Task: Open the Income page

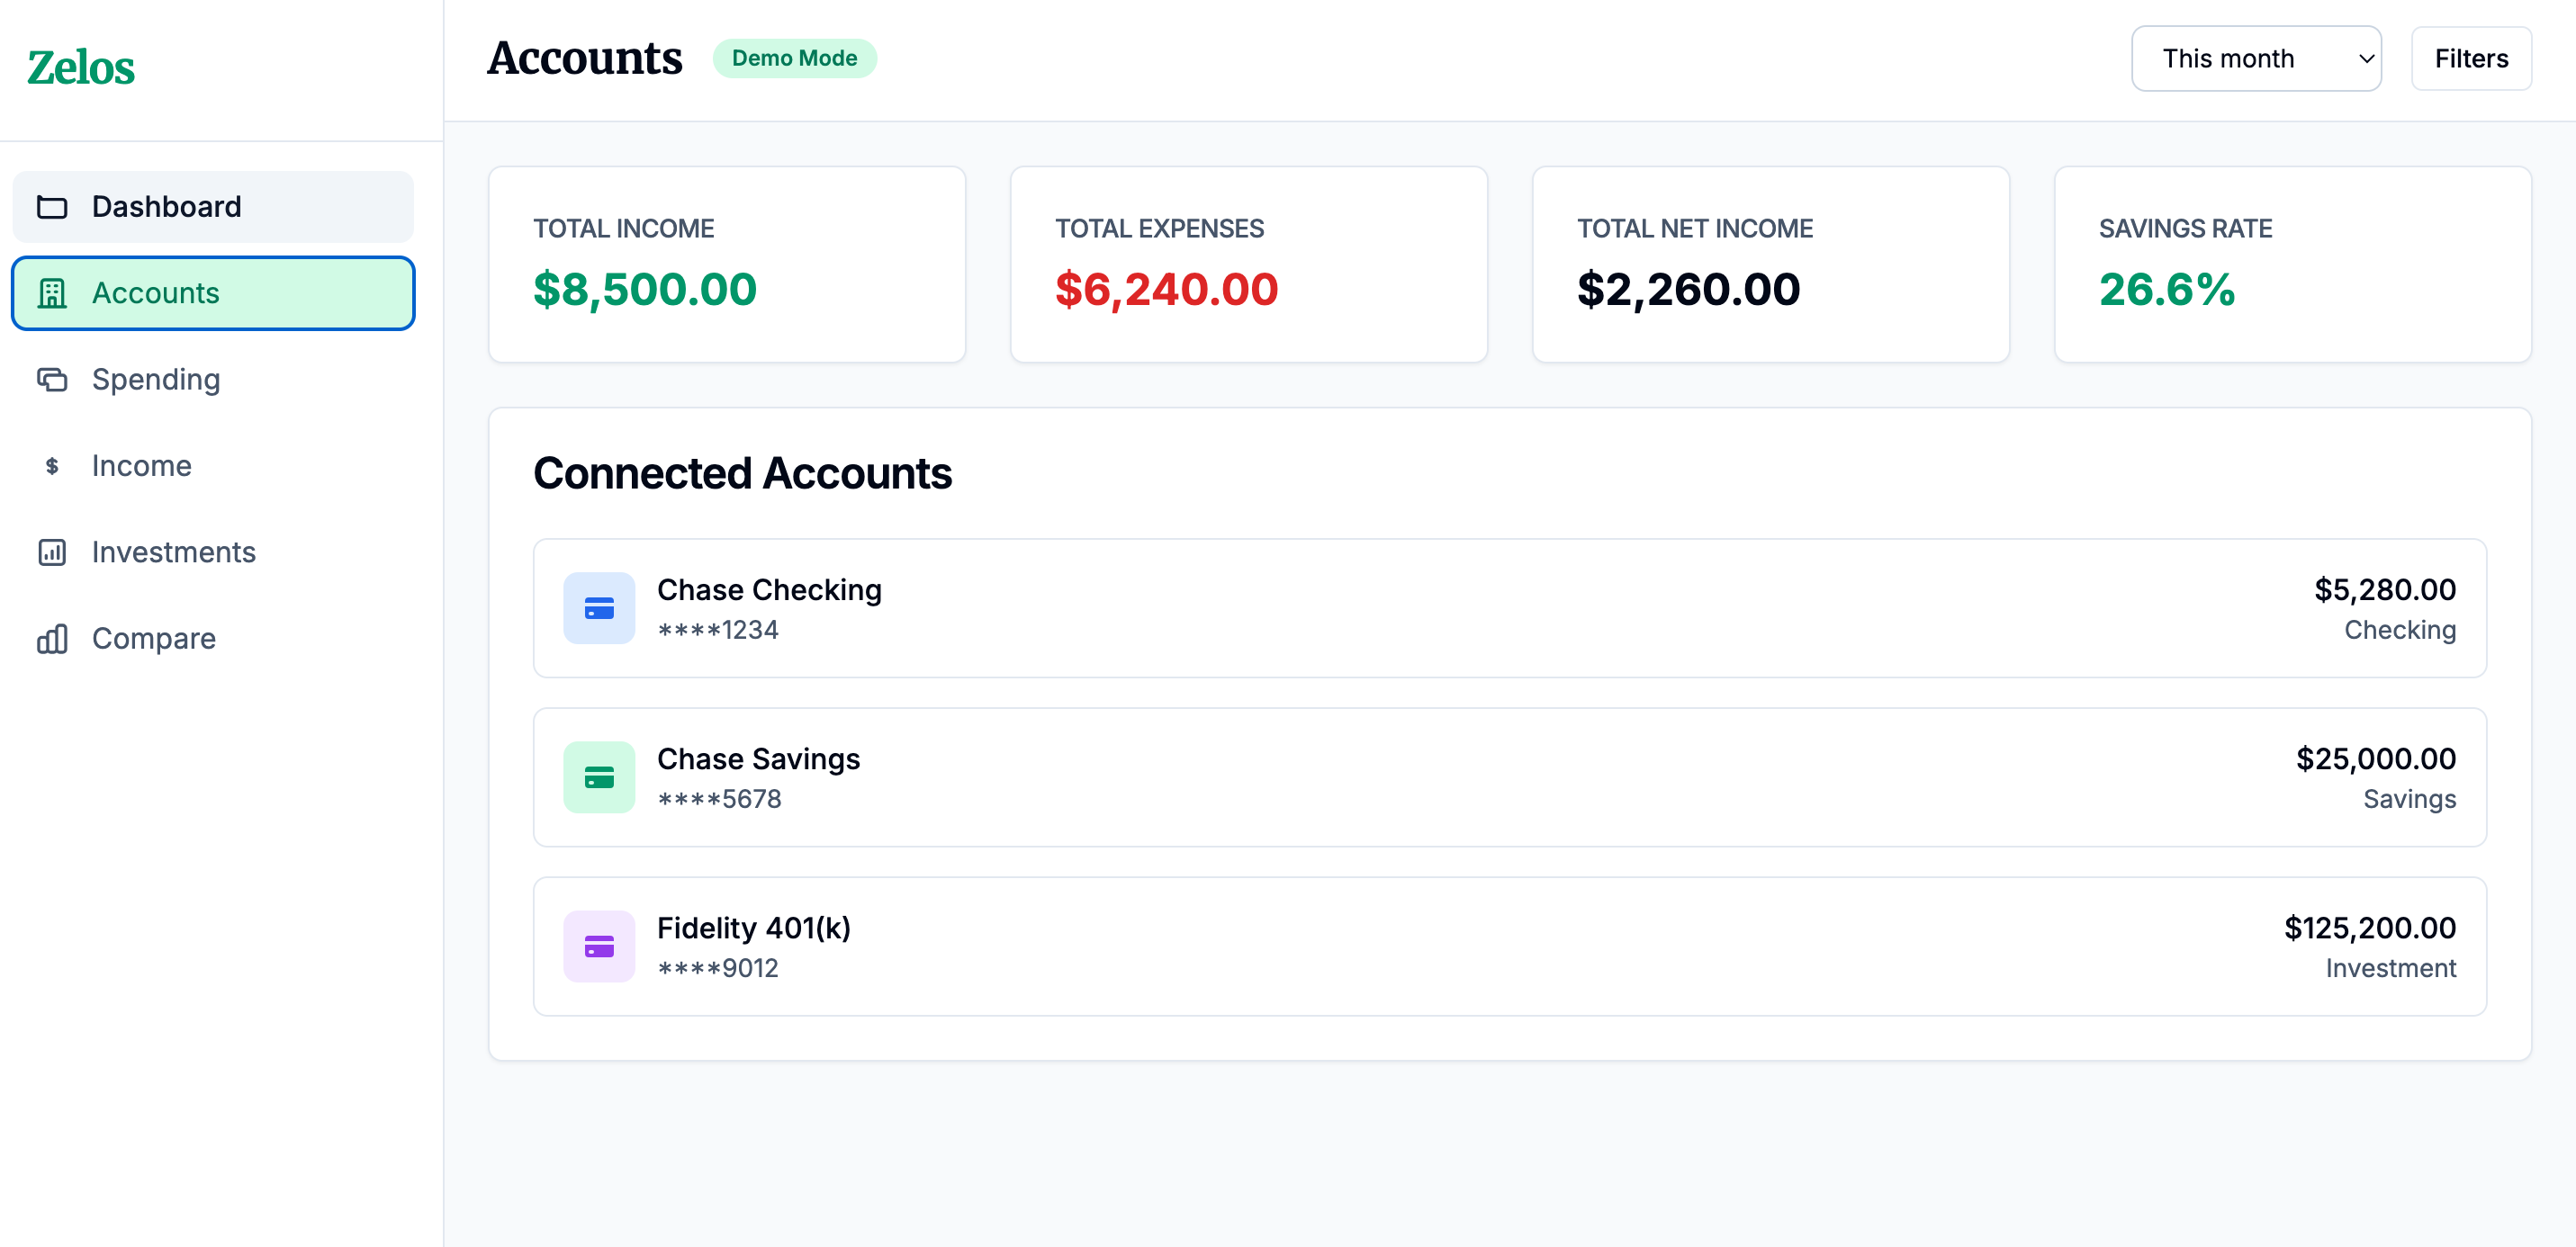Action: [142, 466]
